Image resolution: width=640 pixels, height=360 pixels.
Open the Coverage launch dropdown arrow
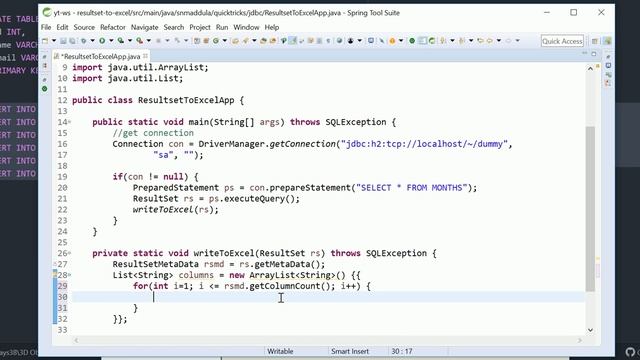pos(130,41)
